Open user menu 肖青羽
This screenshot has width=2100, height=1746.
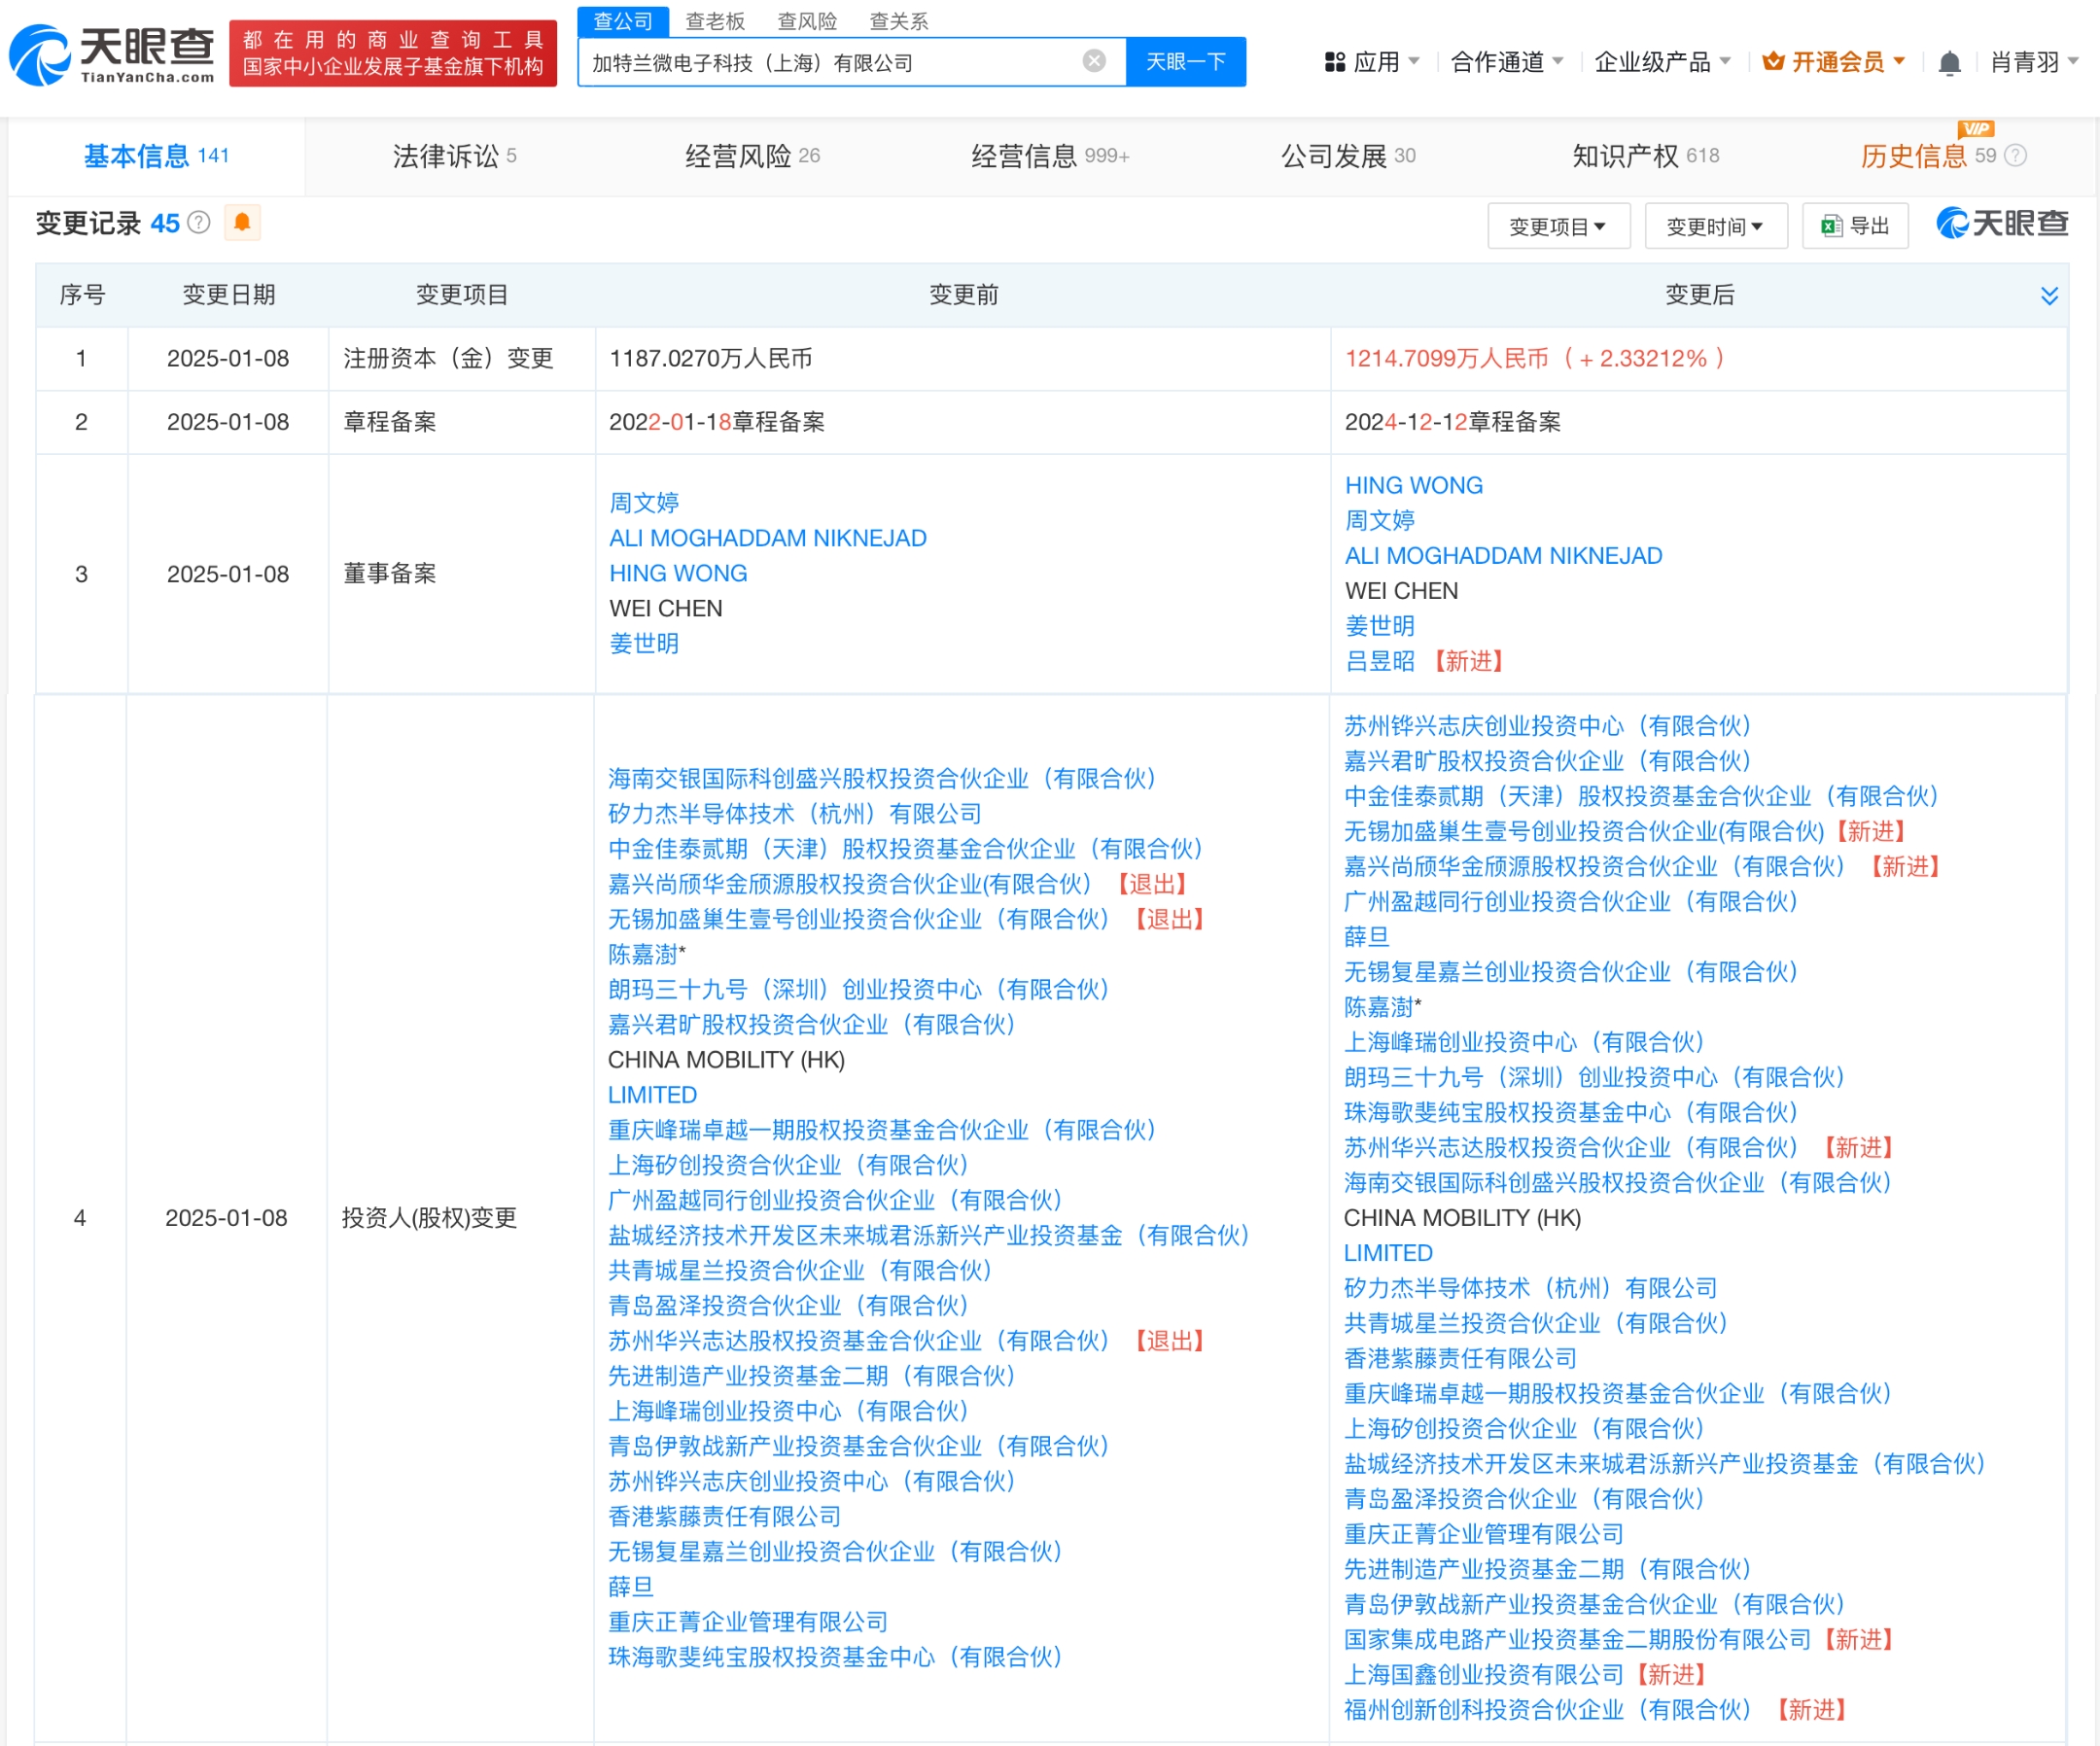tap(2033, 62)
